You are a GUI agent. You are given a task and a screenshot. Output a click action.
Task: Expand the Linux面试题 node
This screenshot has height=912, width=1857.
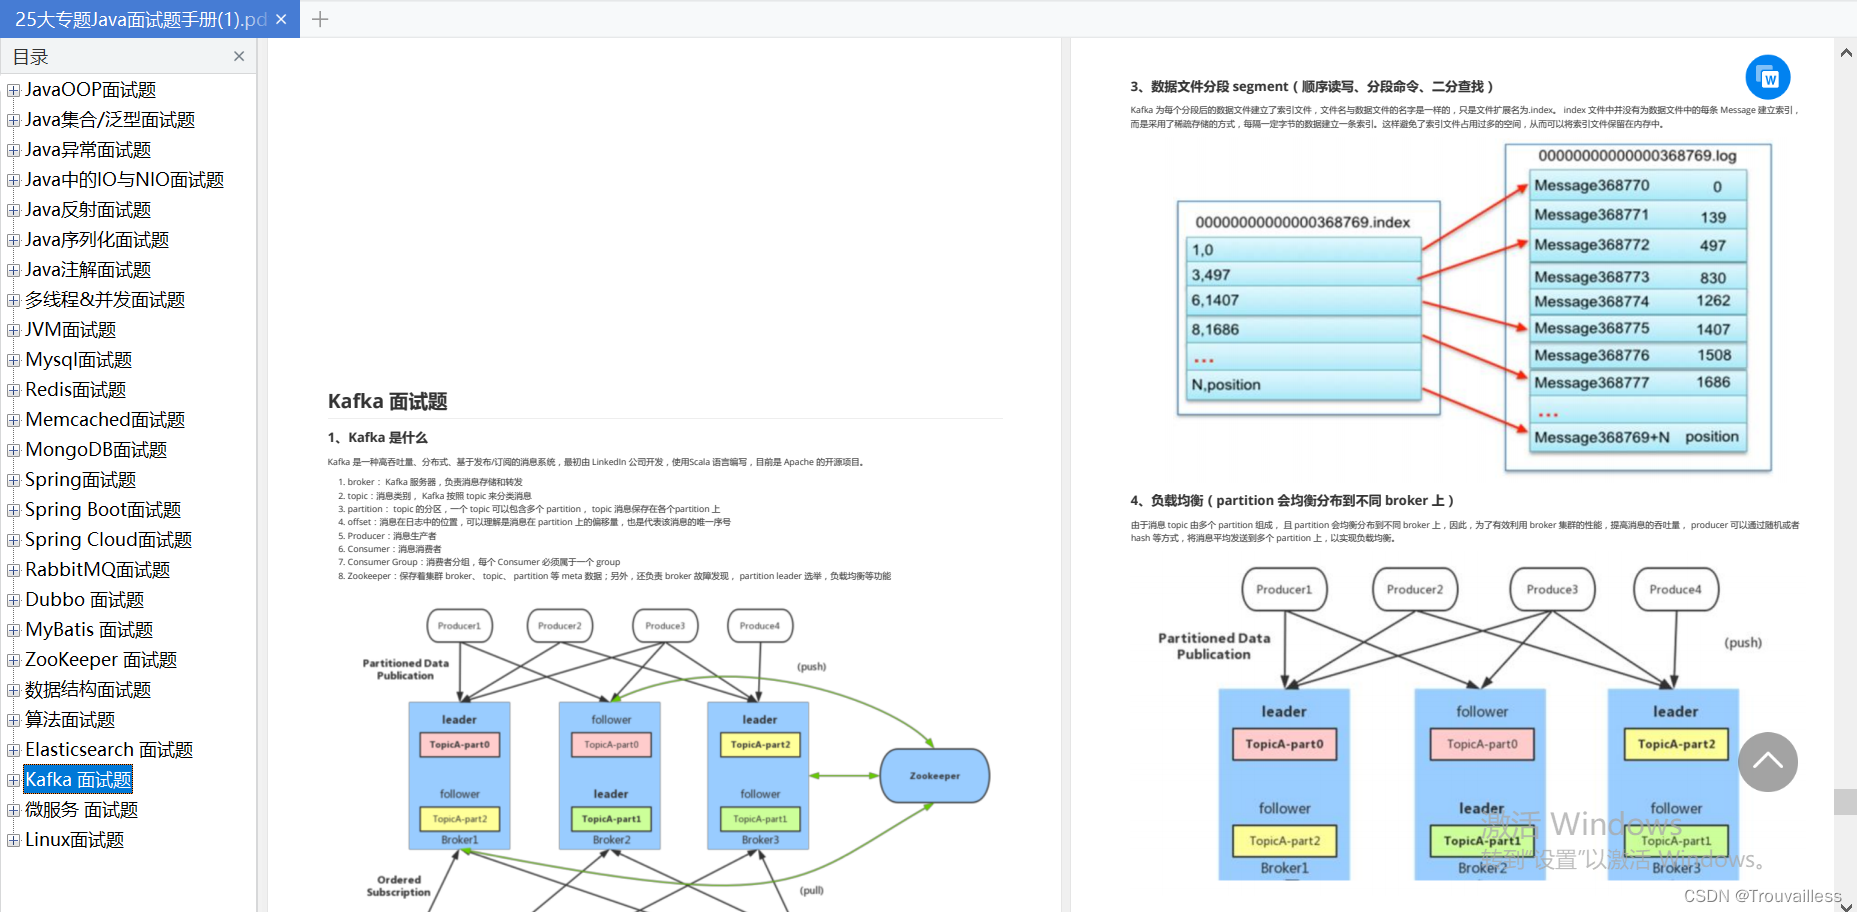pos(14,840)
